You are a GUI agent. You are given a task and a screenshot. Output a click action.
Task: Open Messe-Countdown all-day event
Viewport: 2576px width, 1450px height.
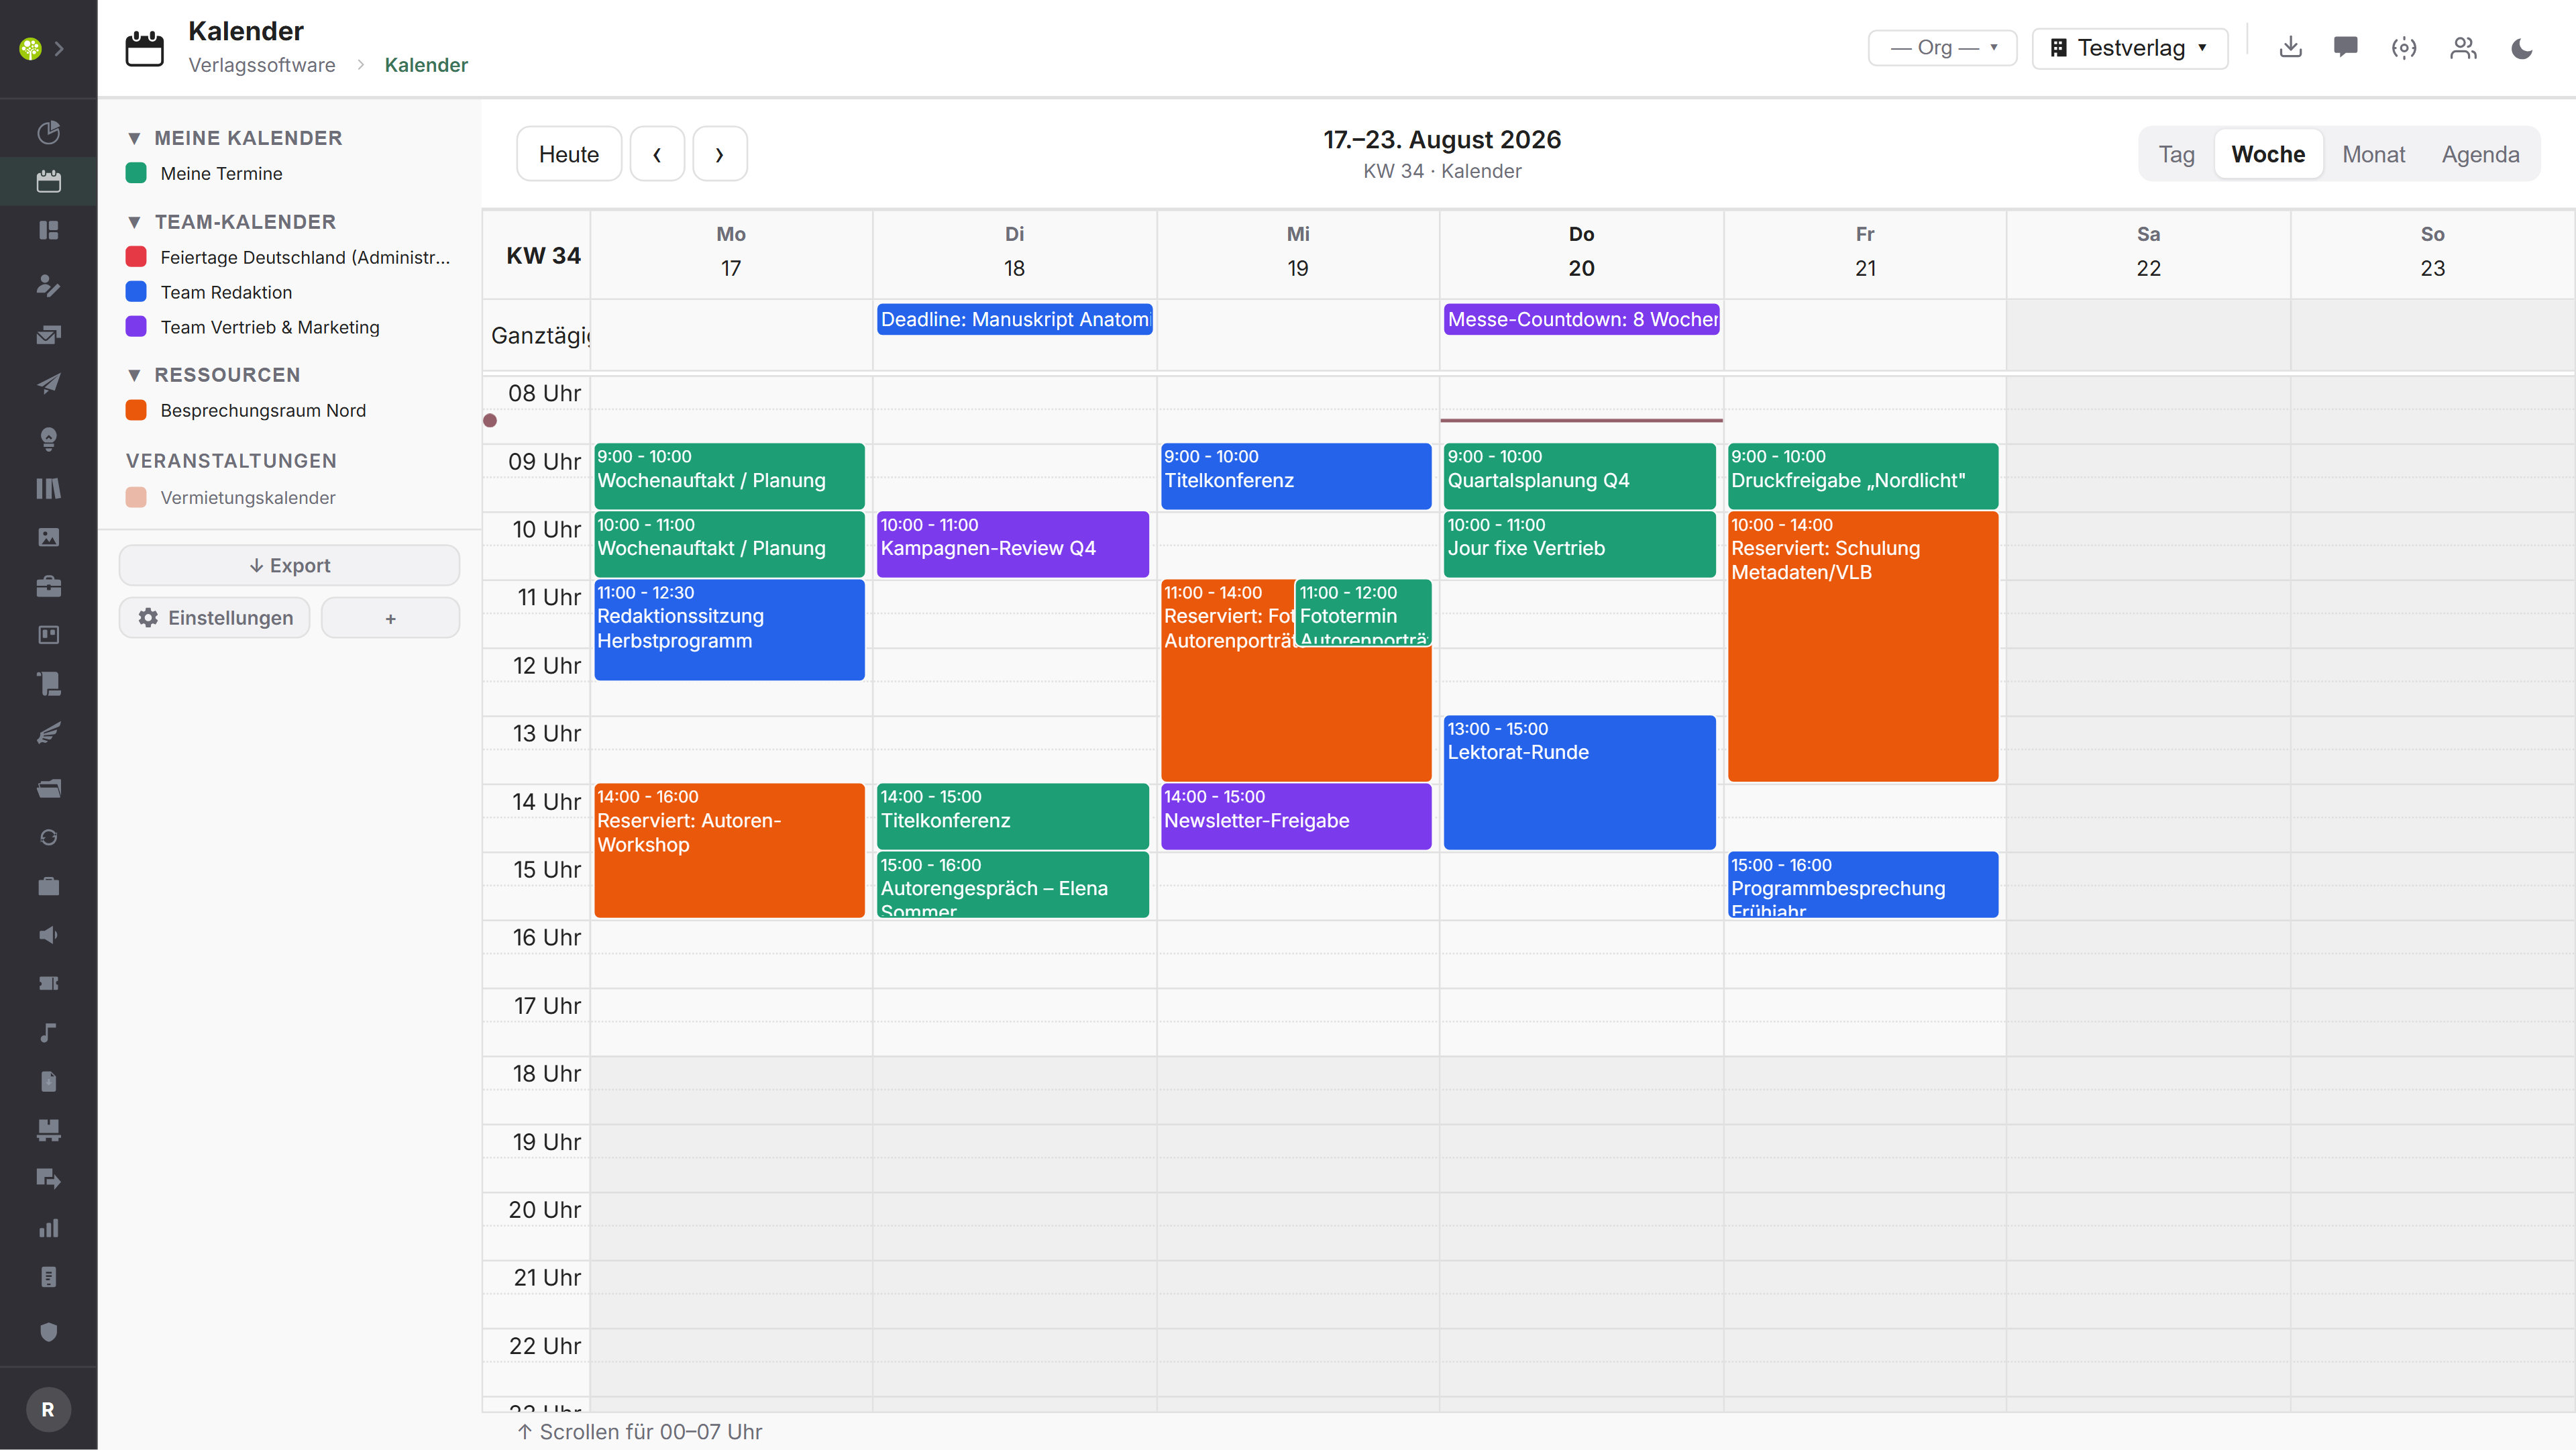[1582, 319]
